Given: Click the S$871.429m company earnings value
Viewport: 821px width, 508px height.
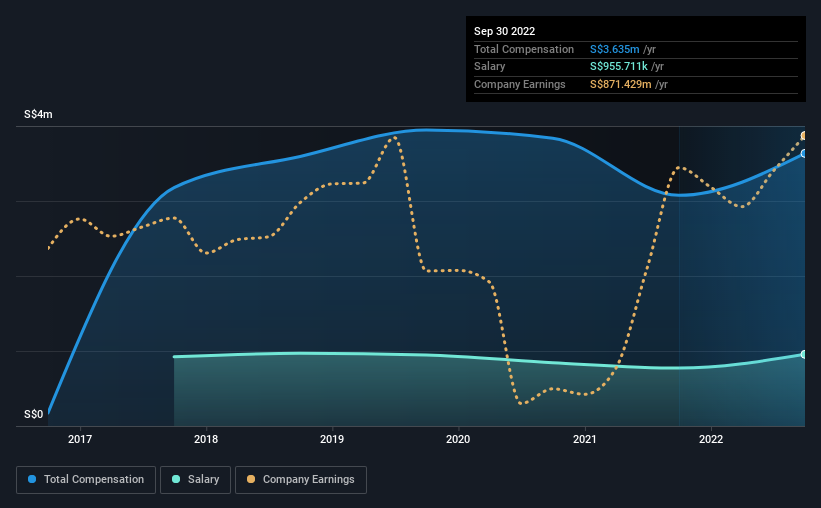Looking at the screenshot, I should [621, 84].
